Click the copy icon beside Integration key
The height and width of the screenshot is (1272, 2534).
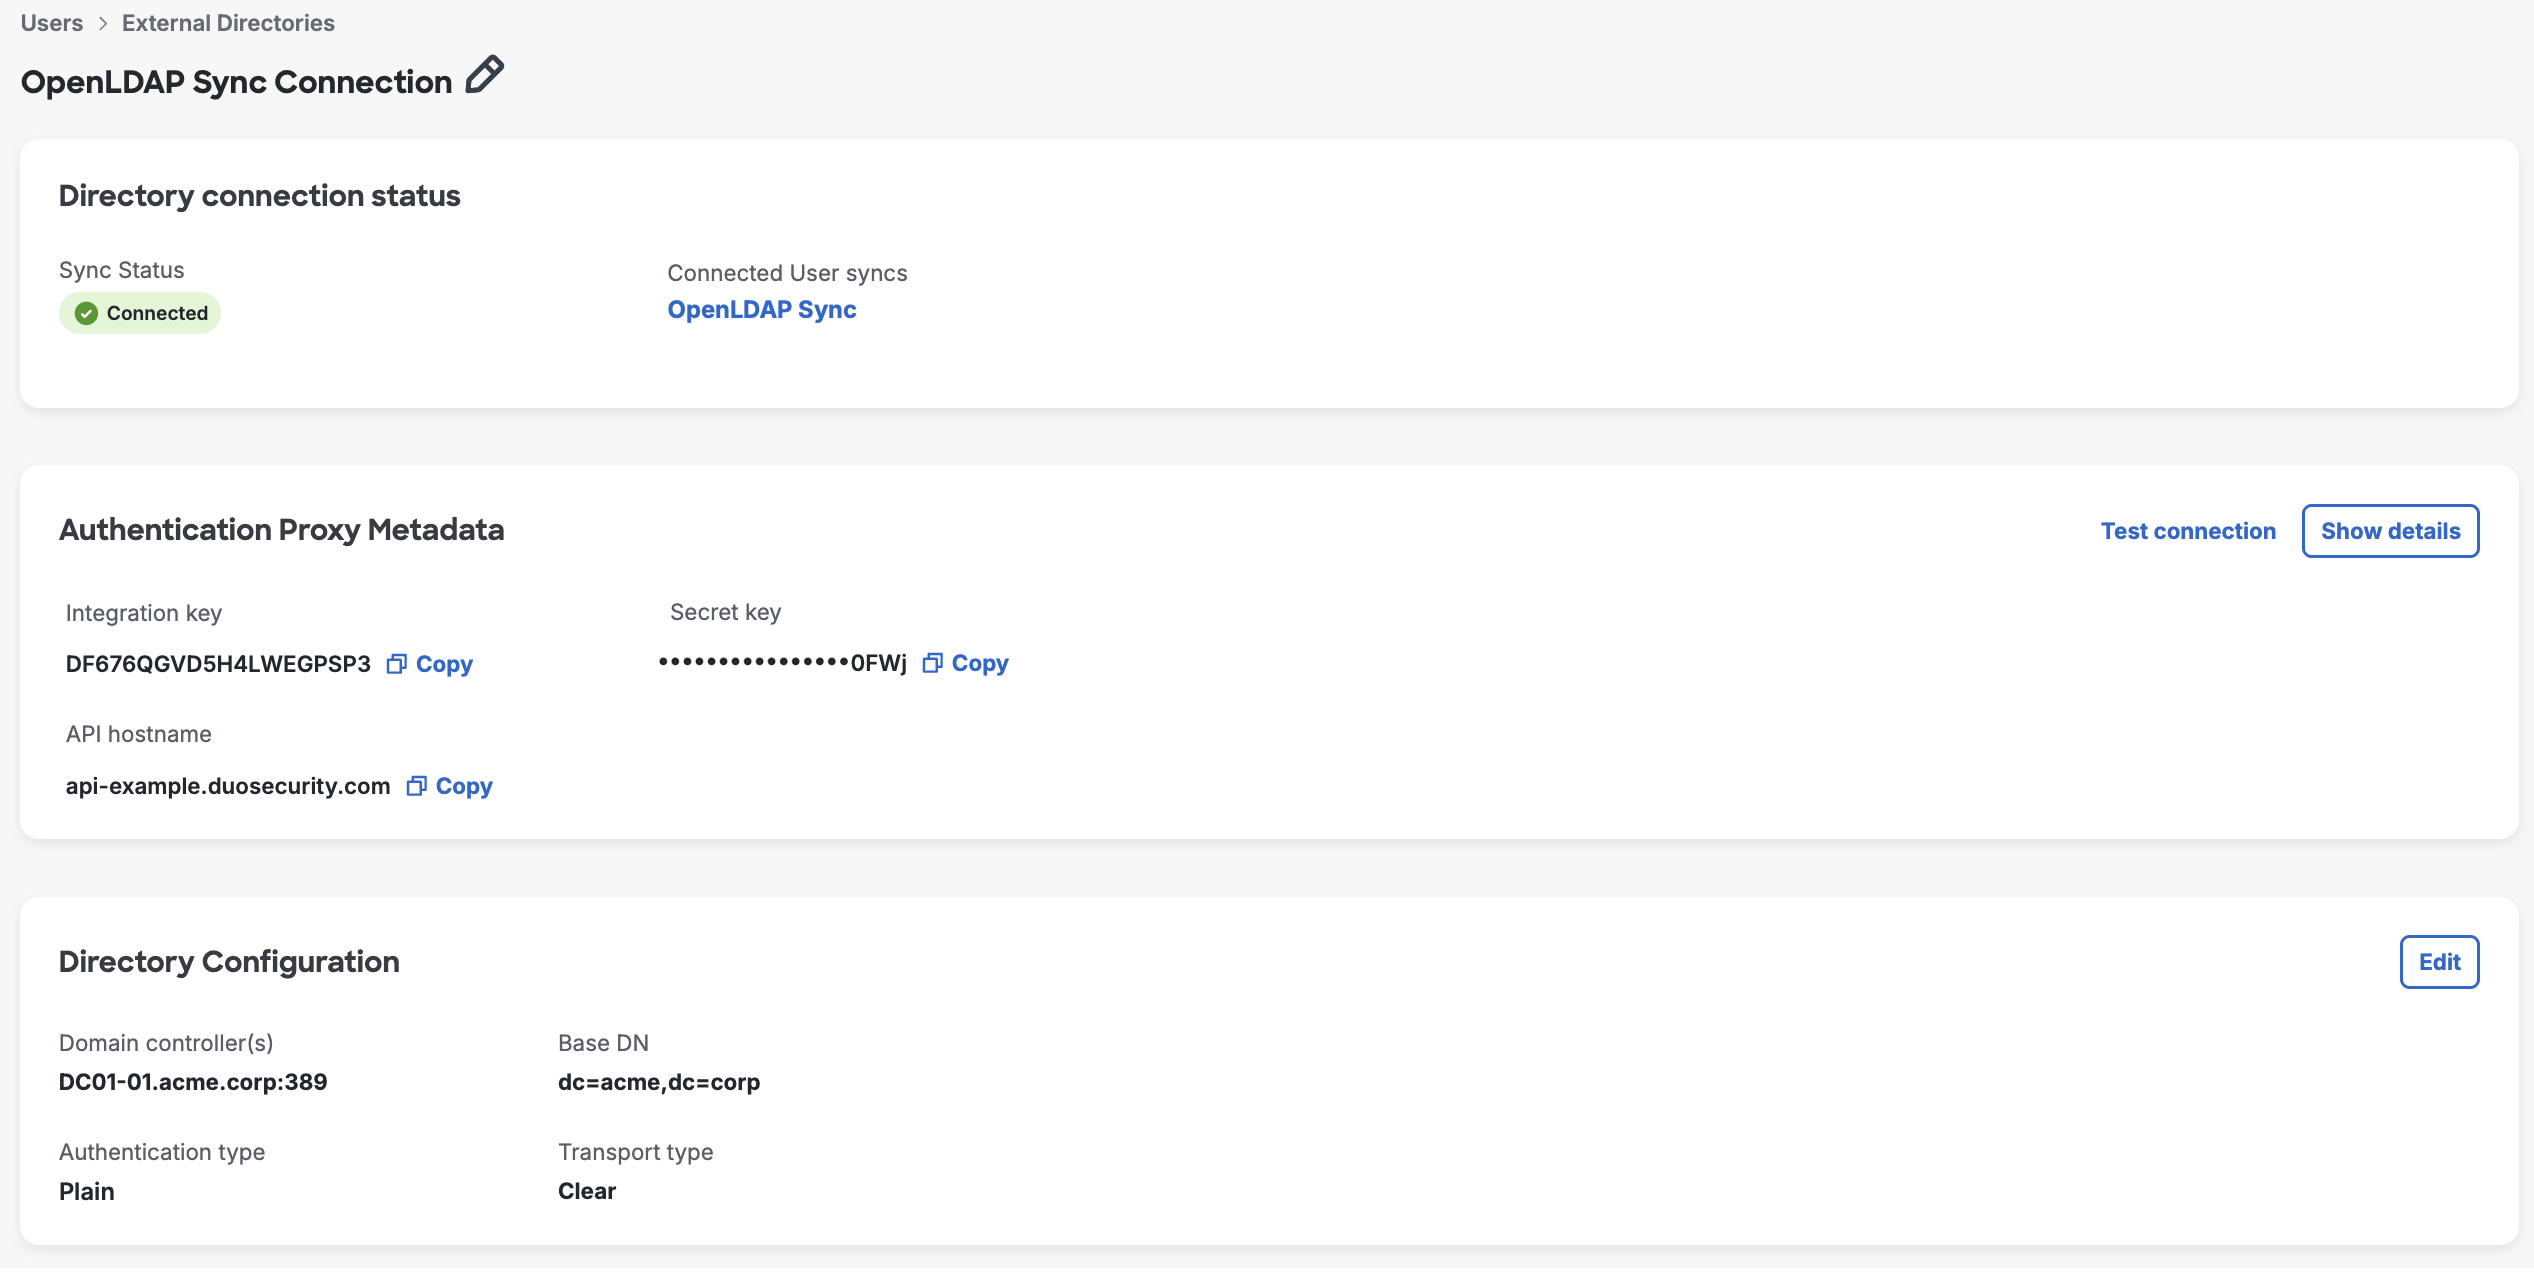[x=397, y=664]
